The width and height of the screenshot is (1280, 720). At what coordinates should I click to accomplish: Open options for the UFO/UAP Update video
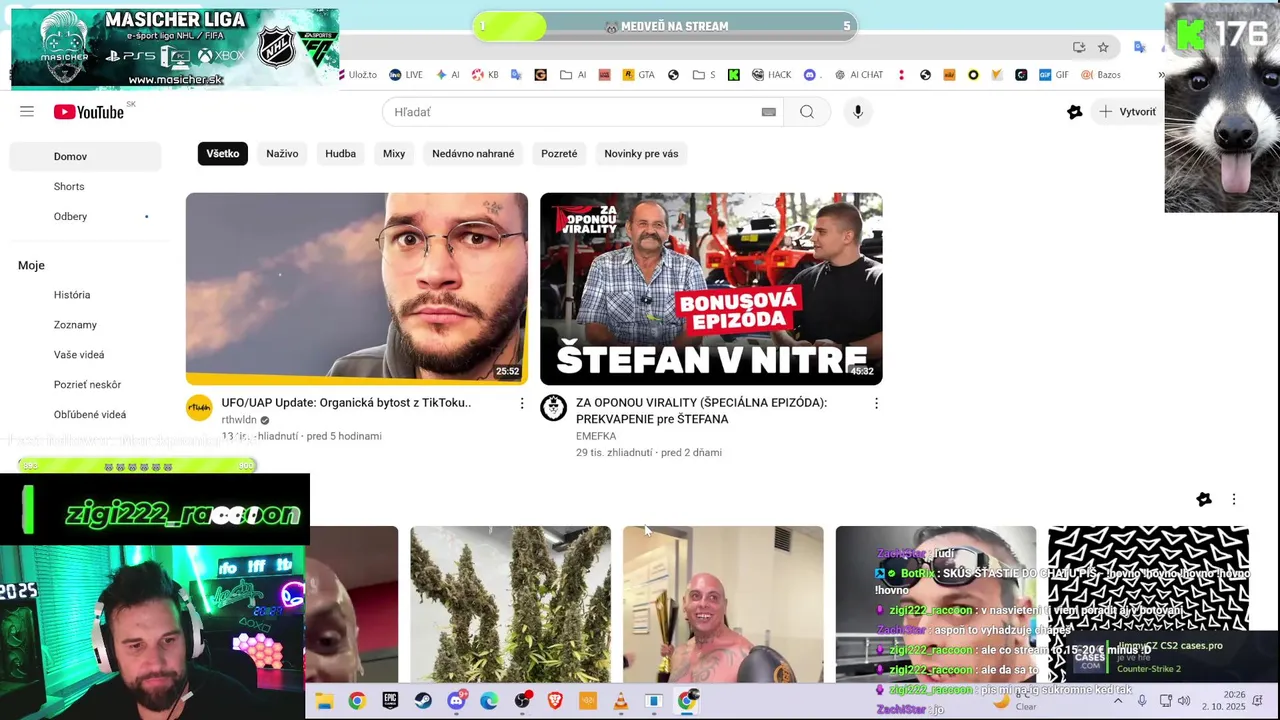[521, 403]
